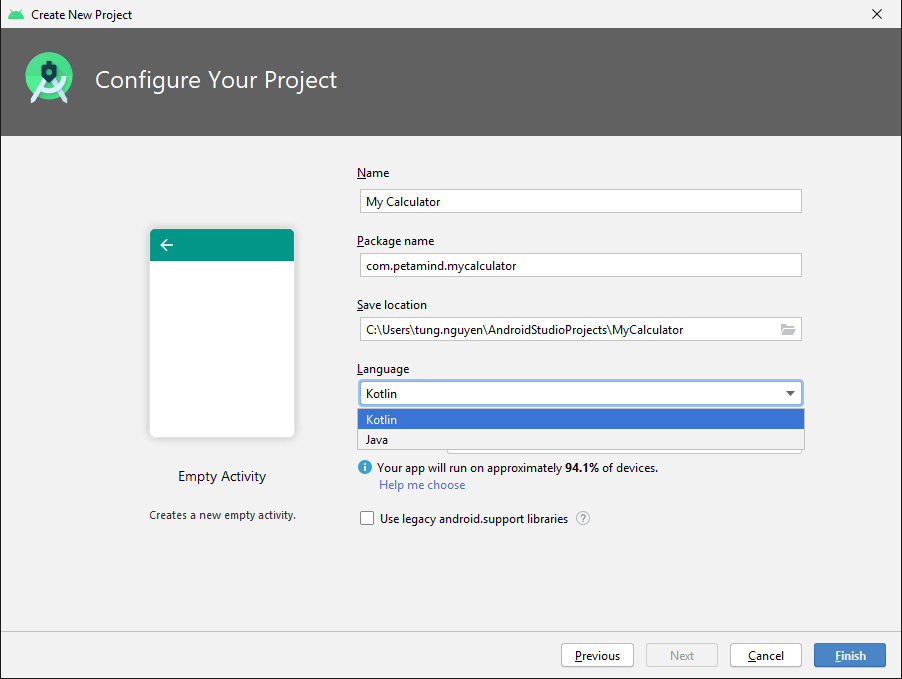Click the Package name input field

[x=580, y=265]
